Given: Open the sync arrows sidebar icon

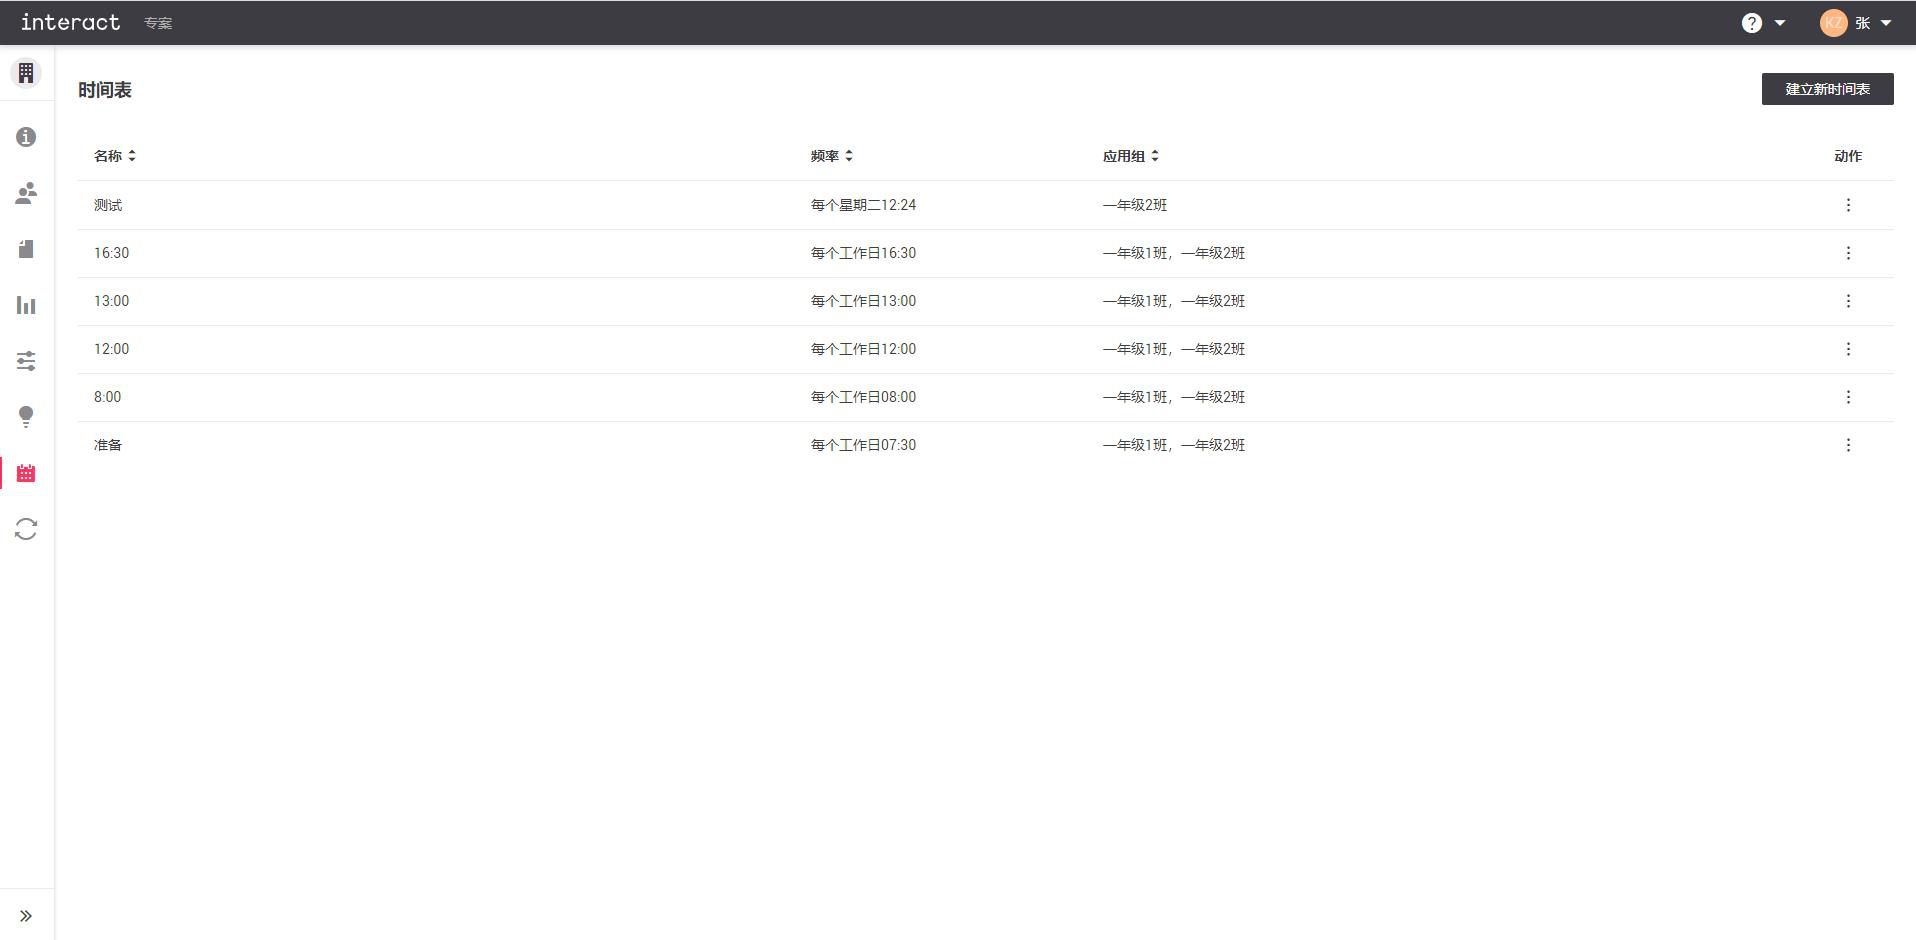Looking at the screenshot, I should pyautogui.click(x=26, y=529).
